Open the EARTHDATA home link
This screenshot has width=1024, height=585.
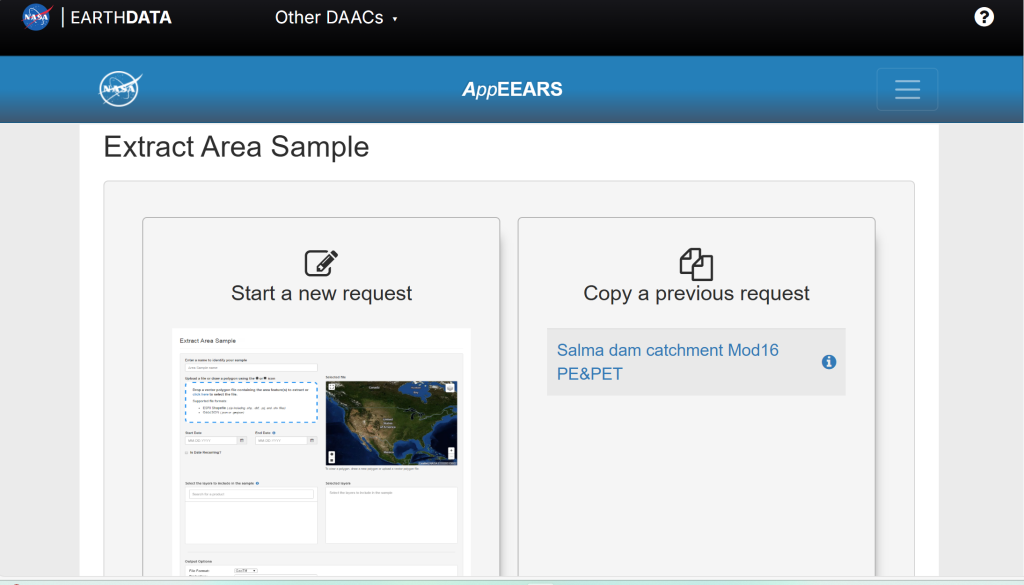(121, 18)
